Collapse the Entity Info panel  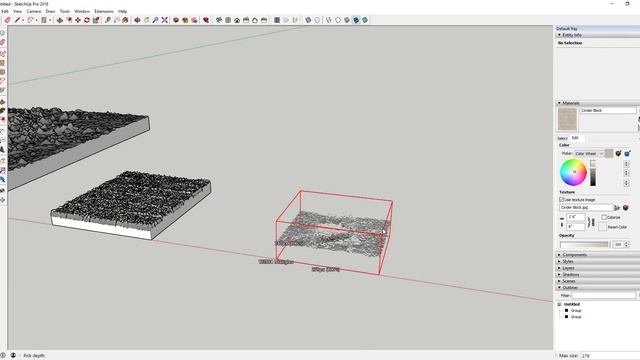[x=559, y=35]
